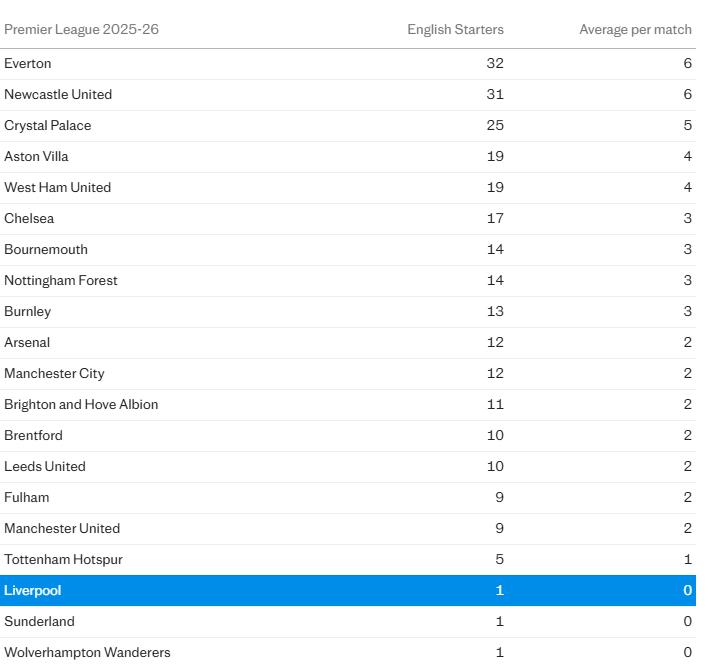708x672 pixels.
Task: Select the Crystal Palace row label
Action: [48, 125]
